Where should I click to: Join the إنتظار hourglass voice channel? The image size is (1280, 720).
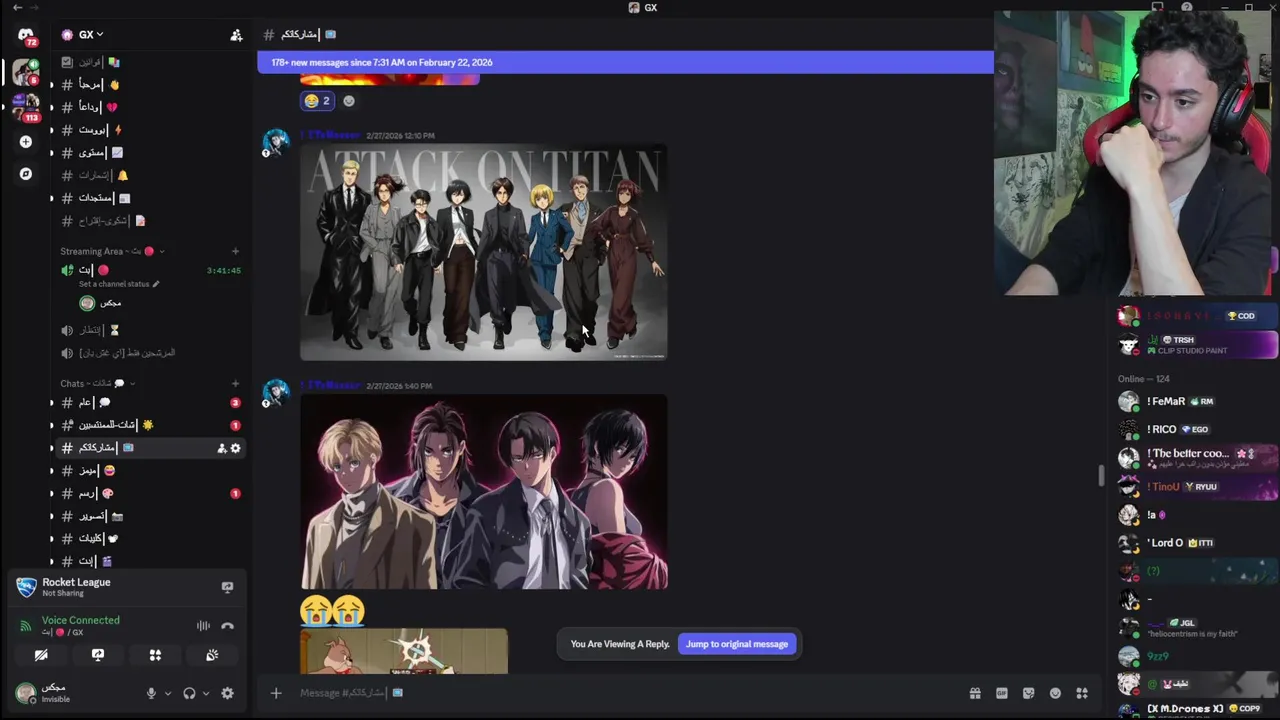tap(148, 330)
